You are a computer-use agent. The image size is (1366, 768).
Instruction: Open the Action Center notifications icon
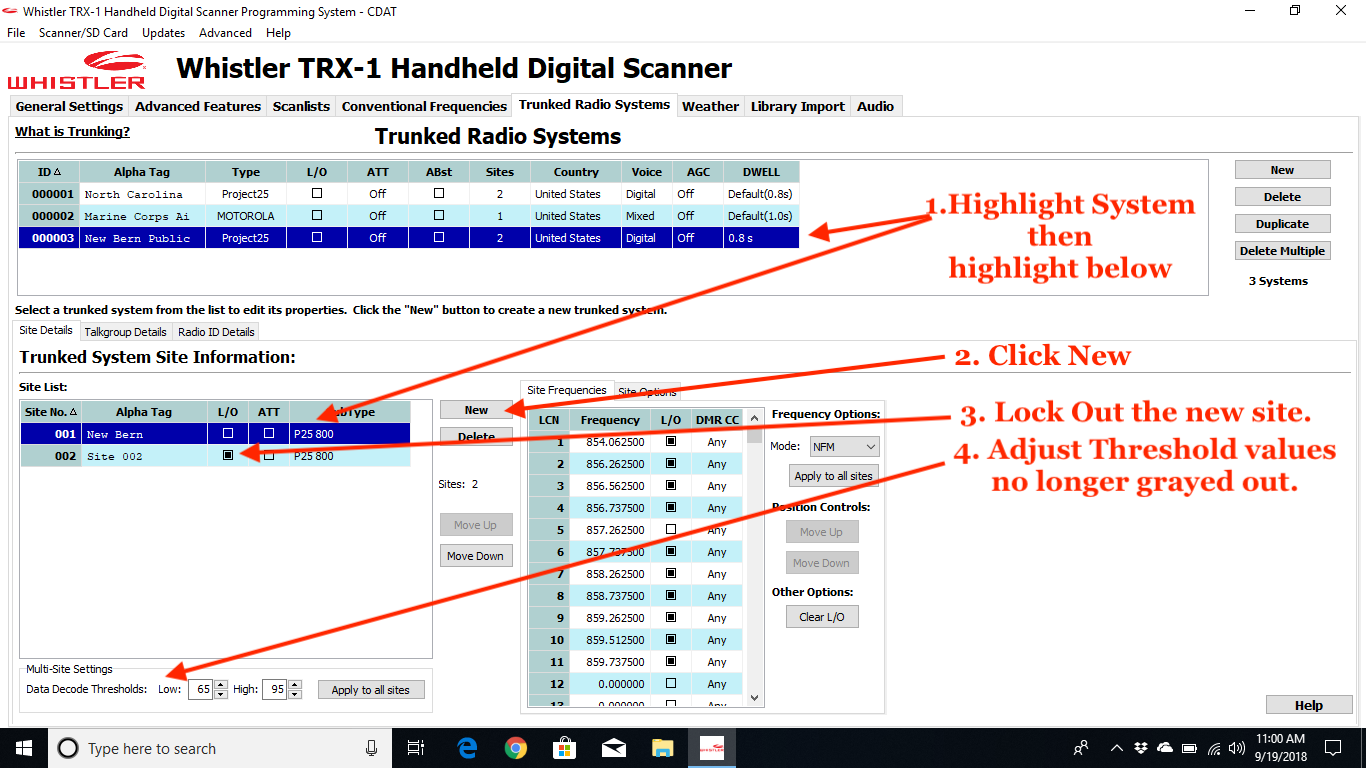click(x=1333, y=748)
